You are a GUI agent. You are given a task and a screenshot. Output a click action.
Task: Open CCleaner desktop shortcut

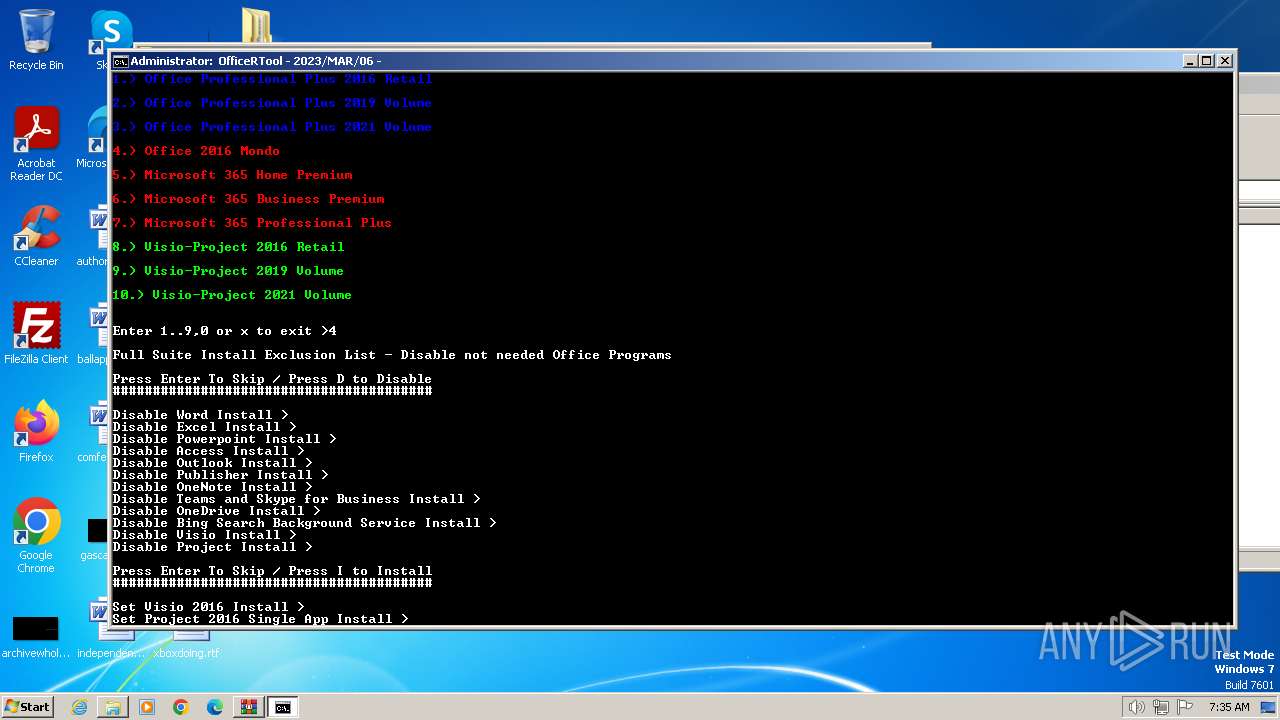[36, 237]
